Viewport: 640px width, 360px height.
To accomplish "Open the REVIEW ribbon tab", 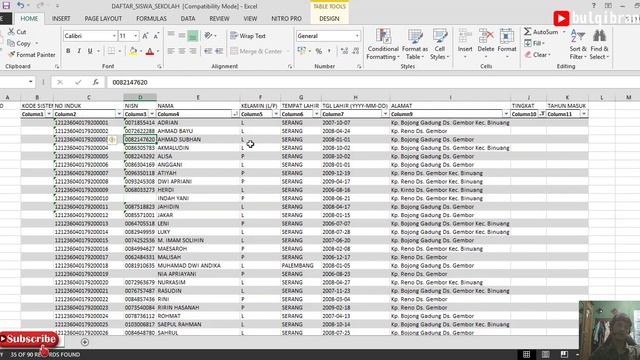I will click(219, 19).
